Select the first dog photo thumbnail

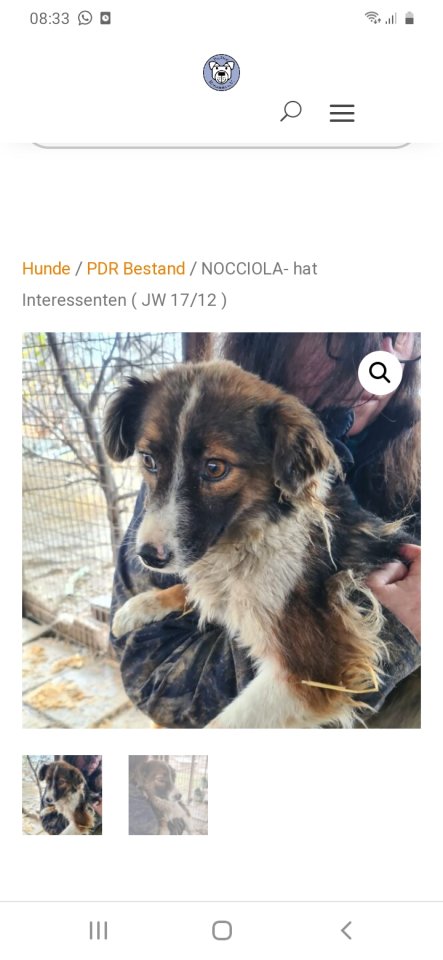[62, 795]
